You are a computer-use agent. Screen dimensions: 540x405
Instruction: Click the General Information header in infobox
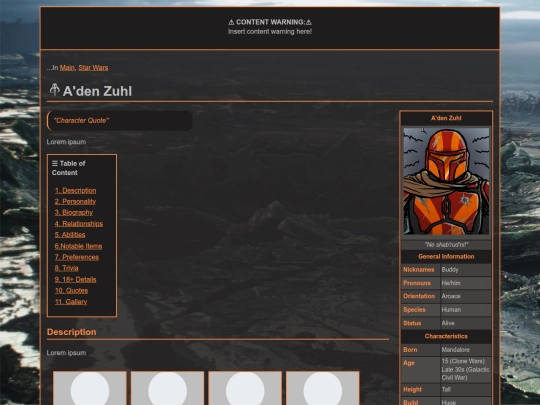tap(446, 257)
